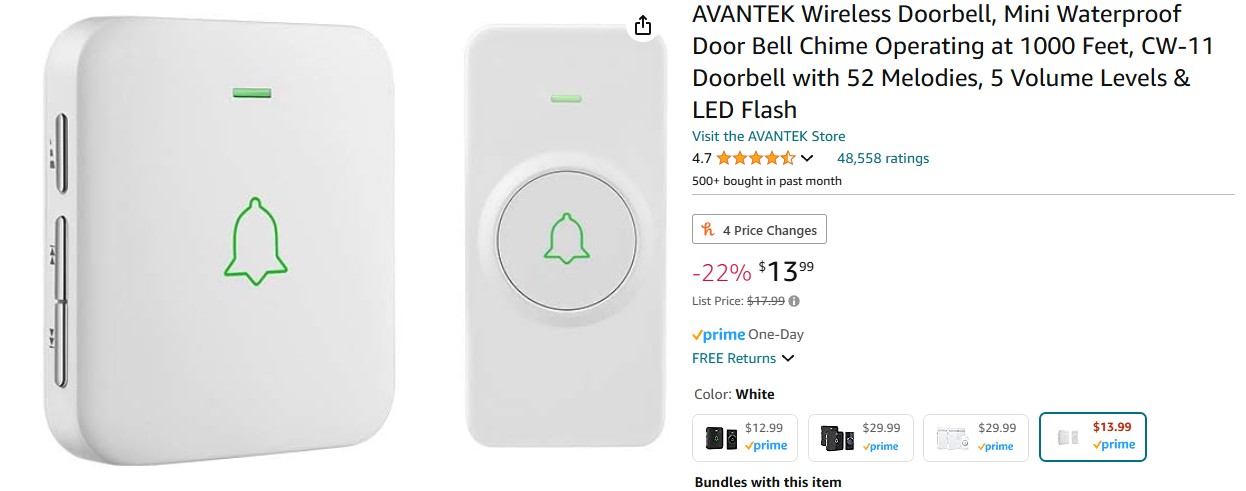Click the Prime logo beside One-Day

coord(718,335)
